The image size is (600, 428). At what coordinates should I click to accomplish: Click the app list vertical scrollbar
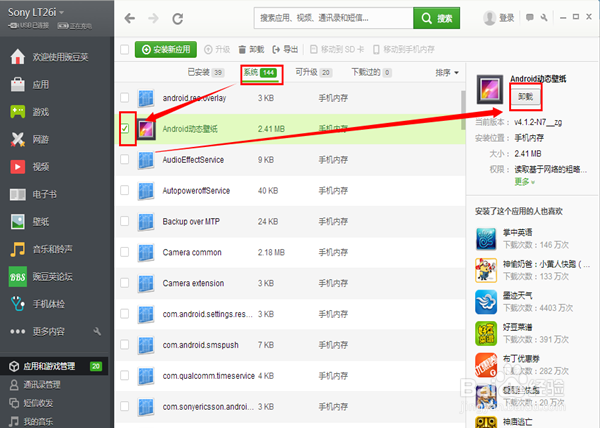[463, 110]
